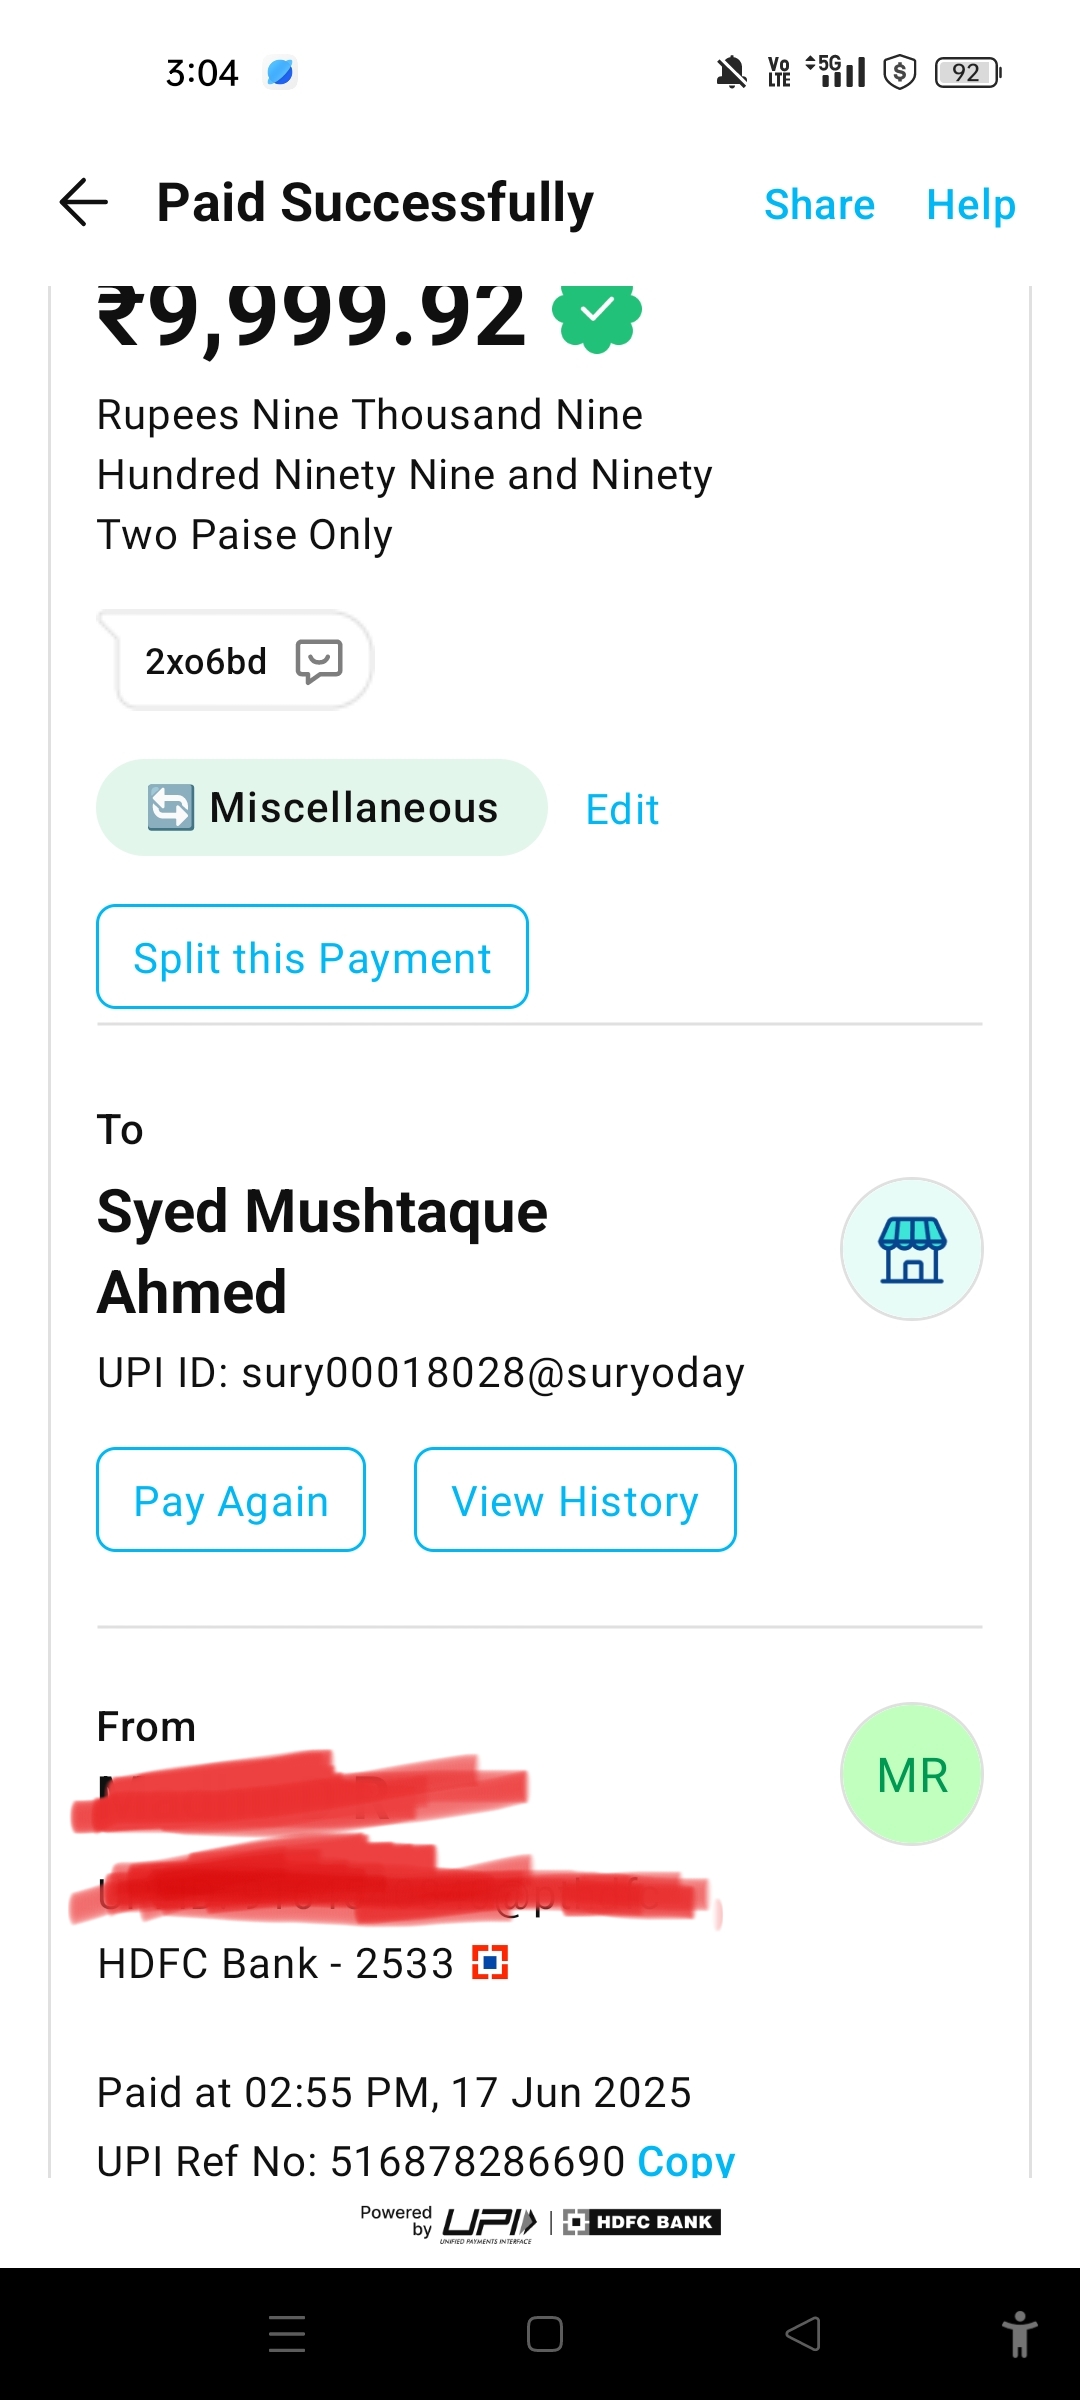Viewport: 1080px width, 2400px height.
Task: Tap the Miscellaneous category swap icon
Action: click(x=171, y=807)
